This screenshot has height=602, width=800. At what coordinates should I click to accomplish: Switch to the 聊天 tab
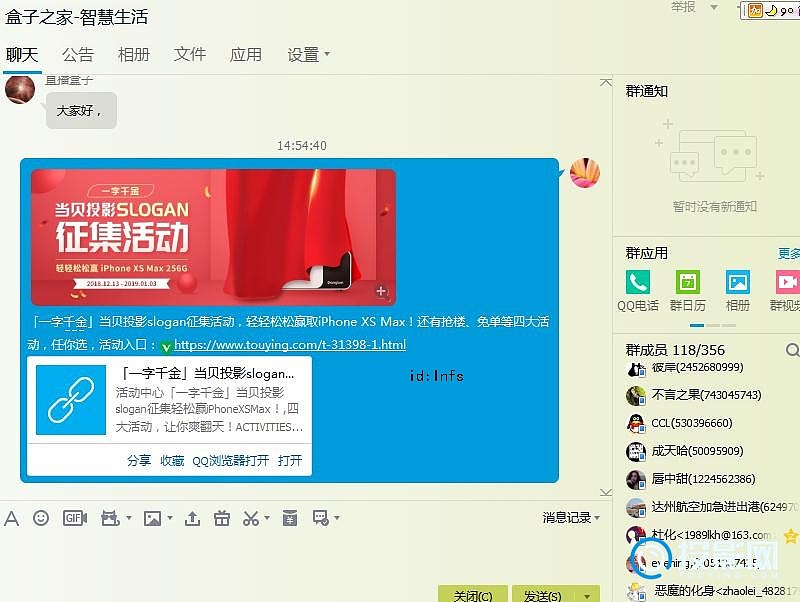click(22, 55)
